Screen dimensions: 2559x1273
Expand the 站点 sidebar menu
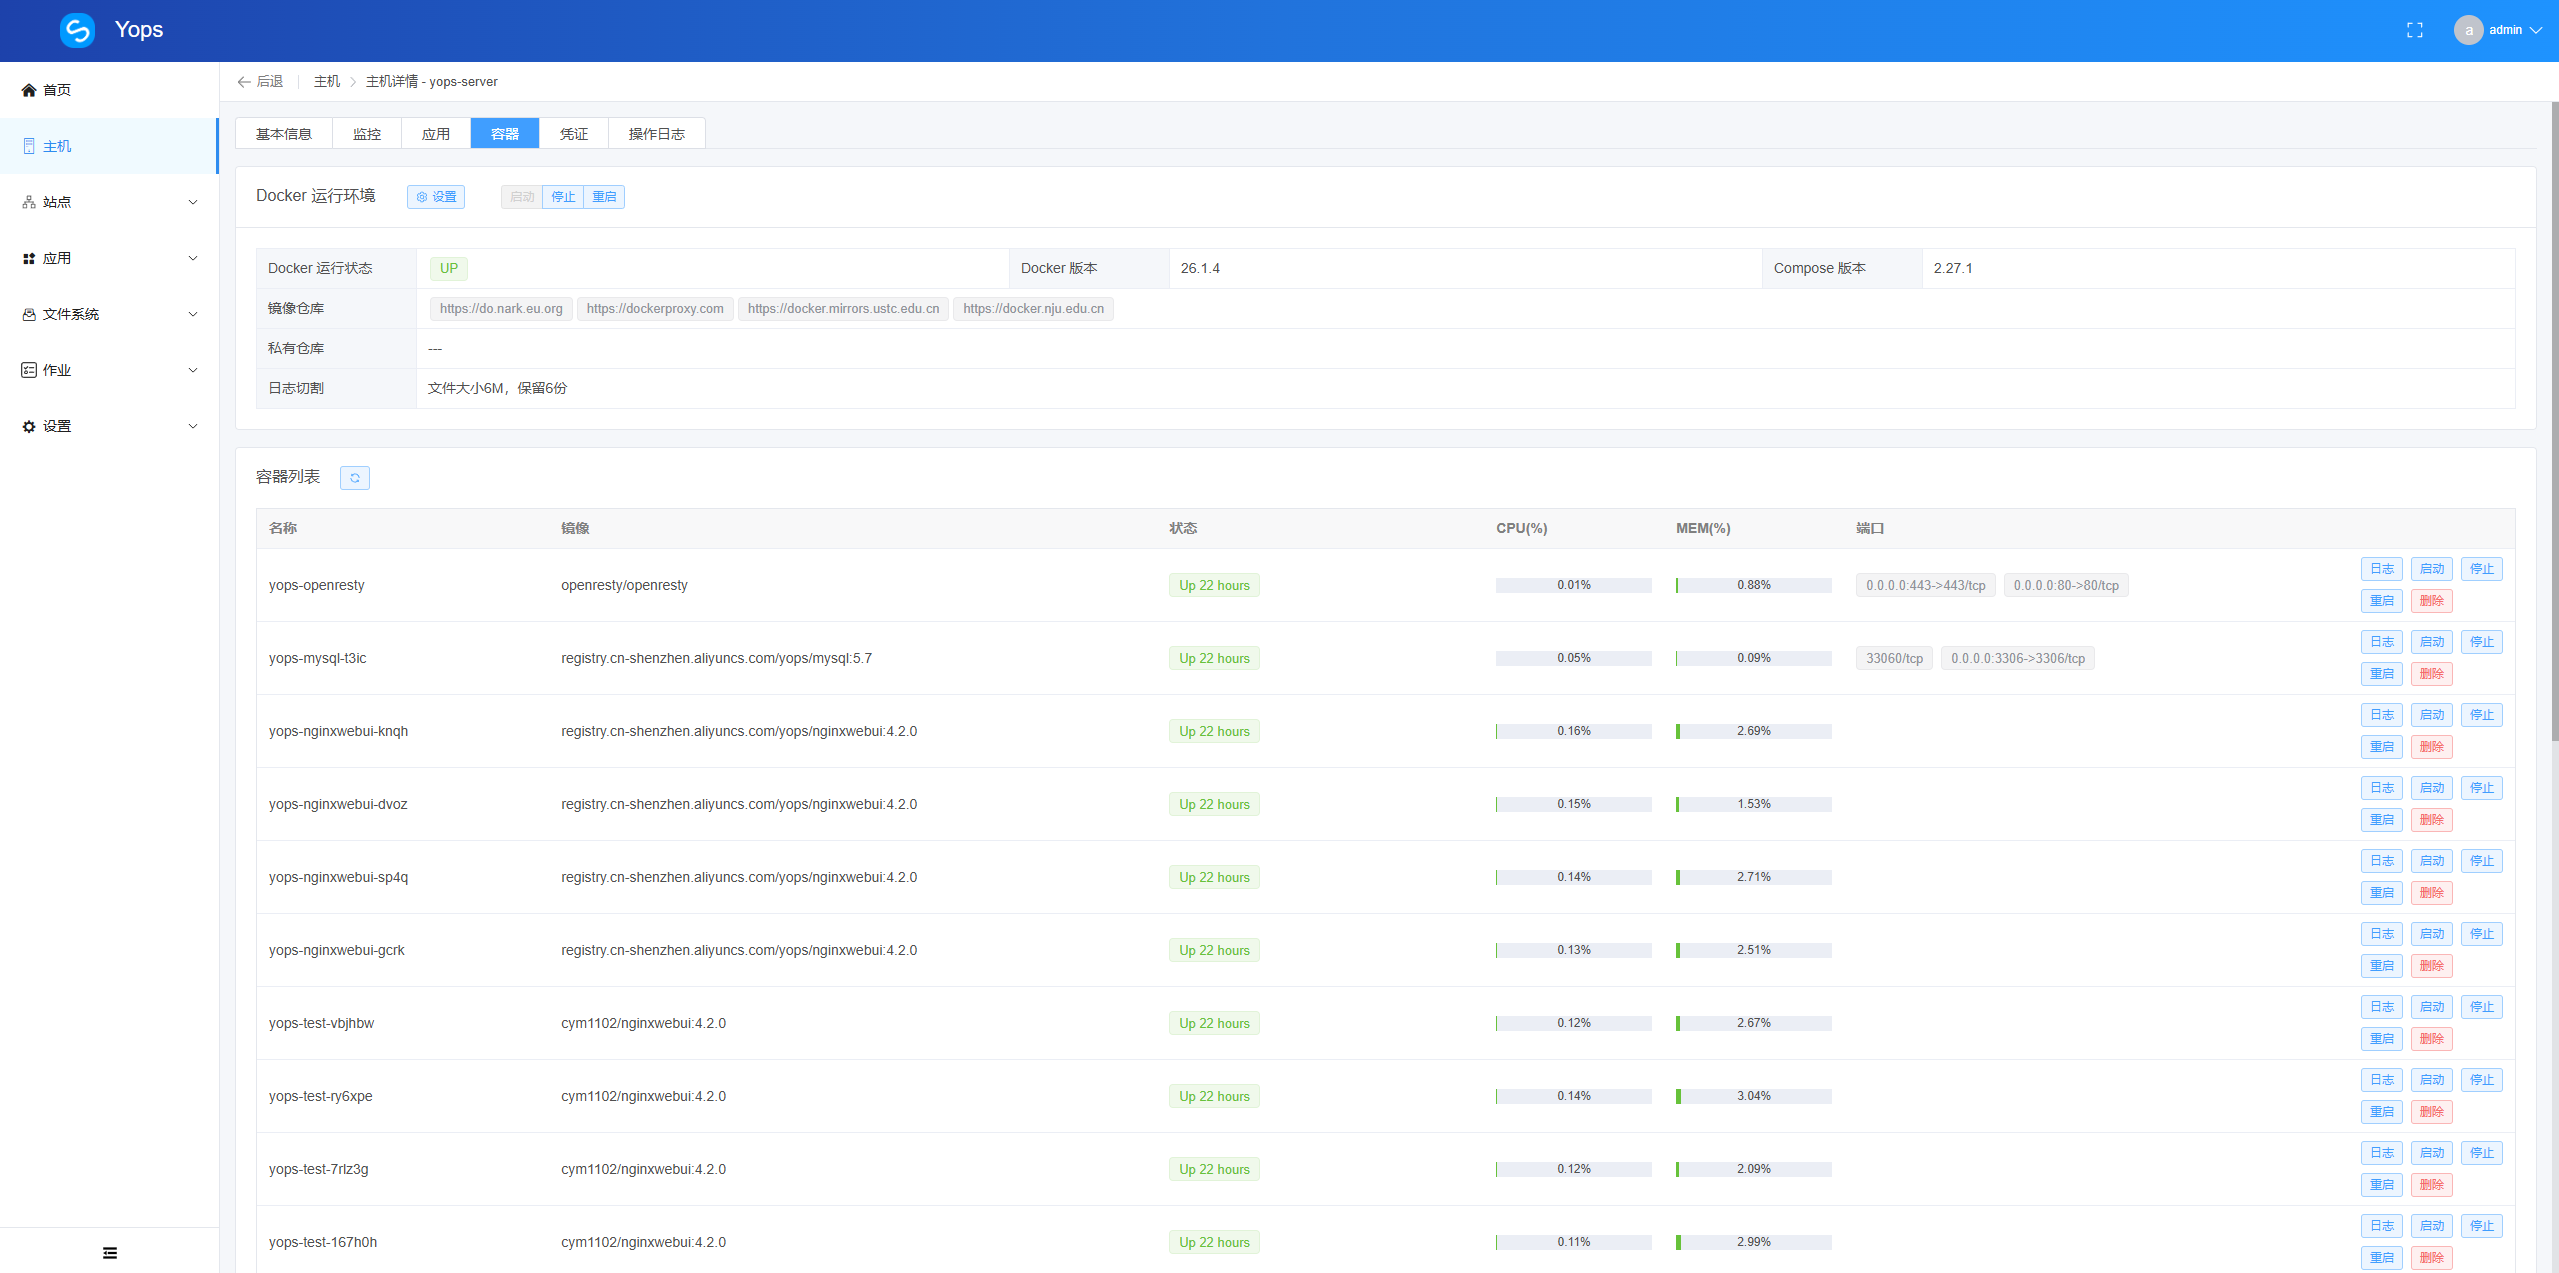click(x=193, y=202)
